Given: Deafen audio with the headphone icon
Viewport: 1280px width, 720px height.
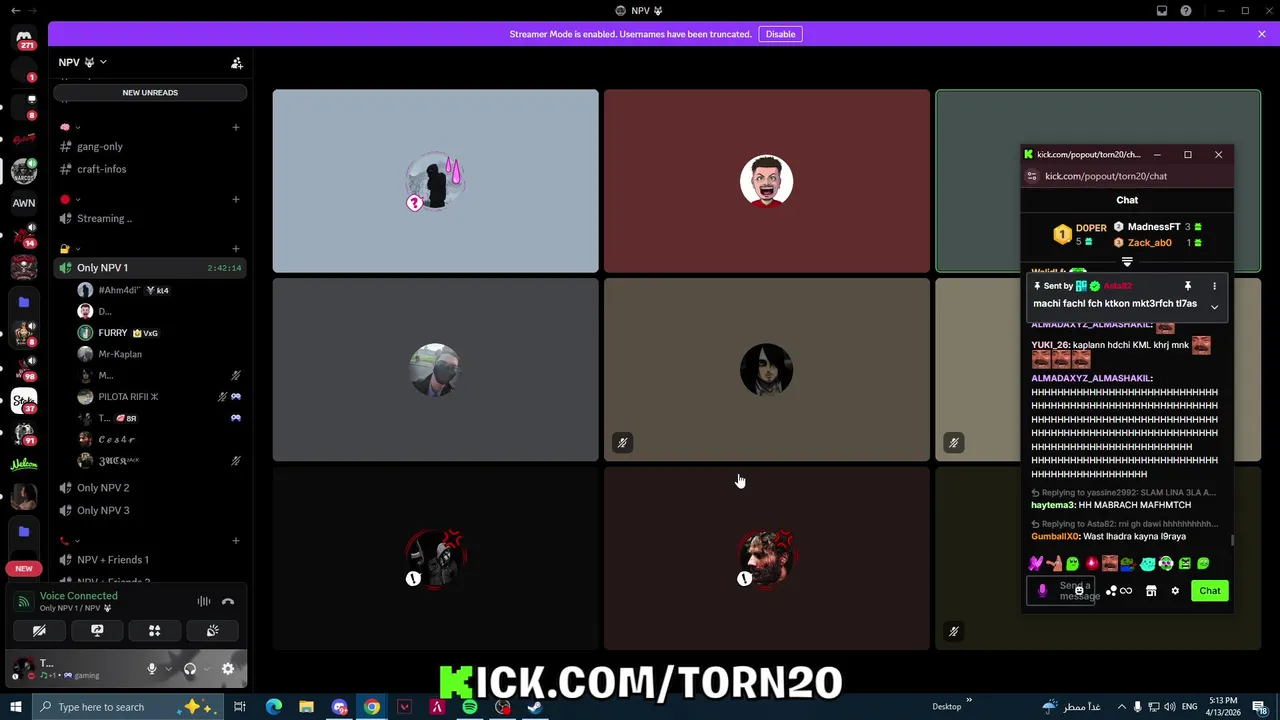Looking at the screenshot, I should click(190, 669).
